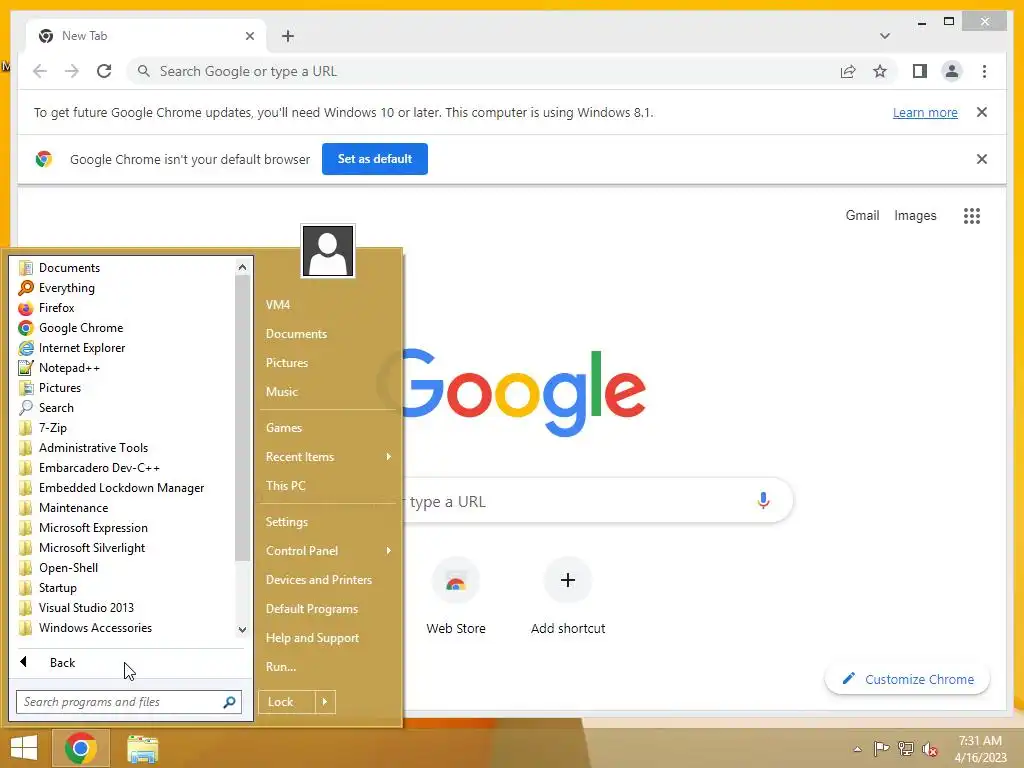Click the search magnifier in Start menu search box
This screenshot has width=1024, height=768.
(x=229, y=702)
